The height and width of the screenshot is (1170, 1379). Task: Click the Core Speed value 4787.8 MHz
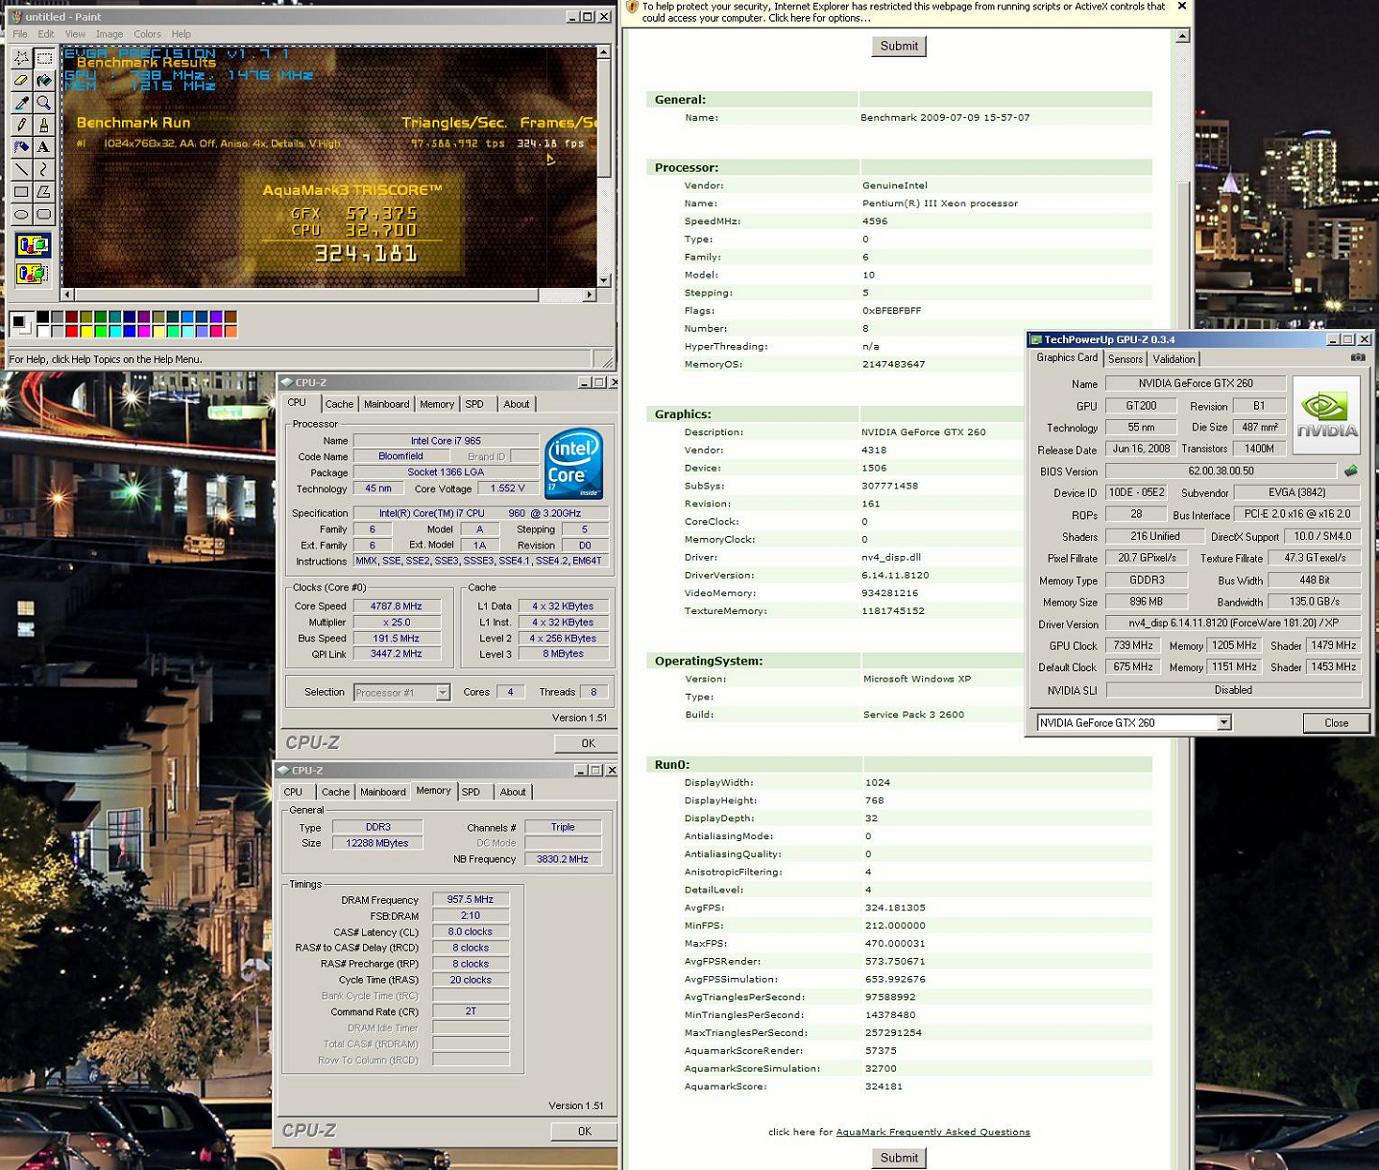click(397, 606)
